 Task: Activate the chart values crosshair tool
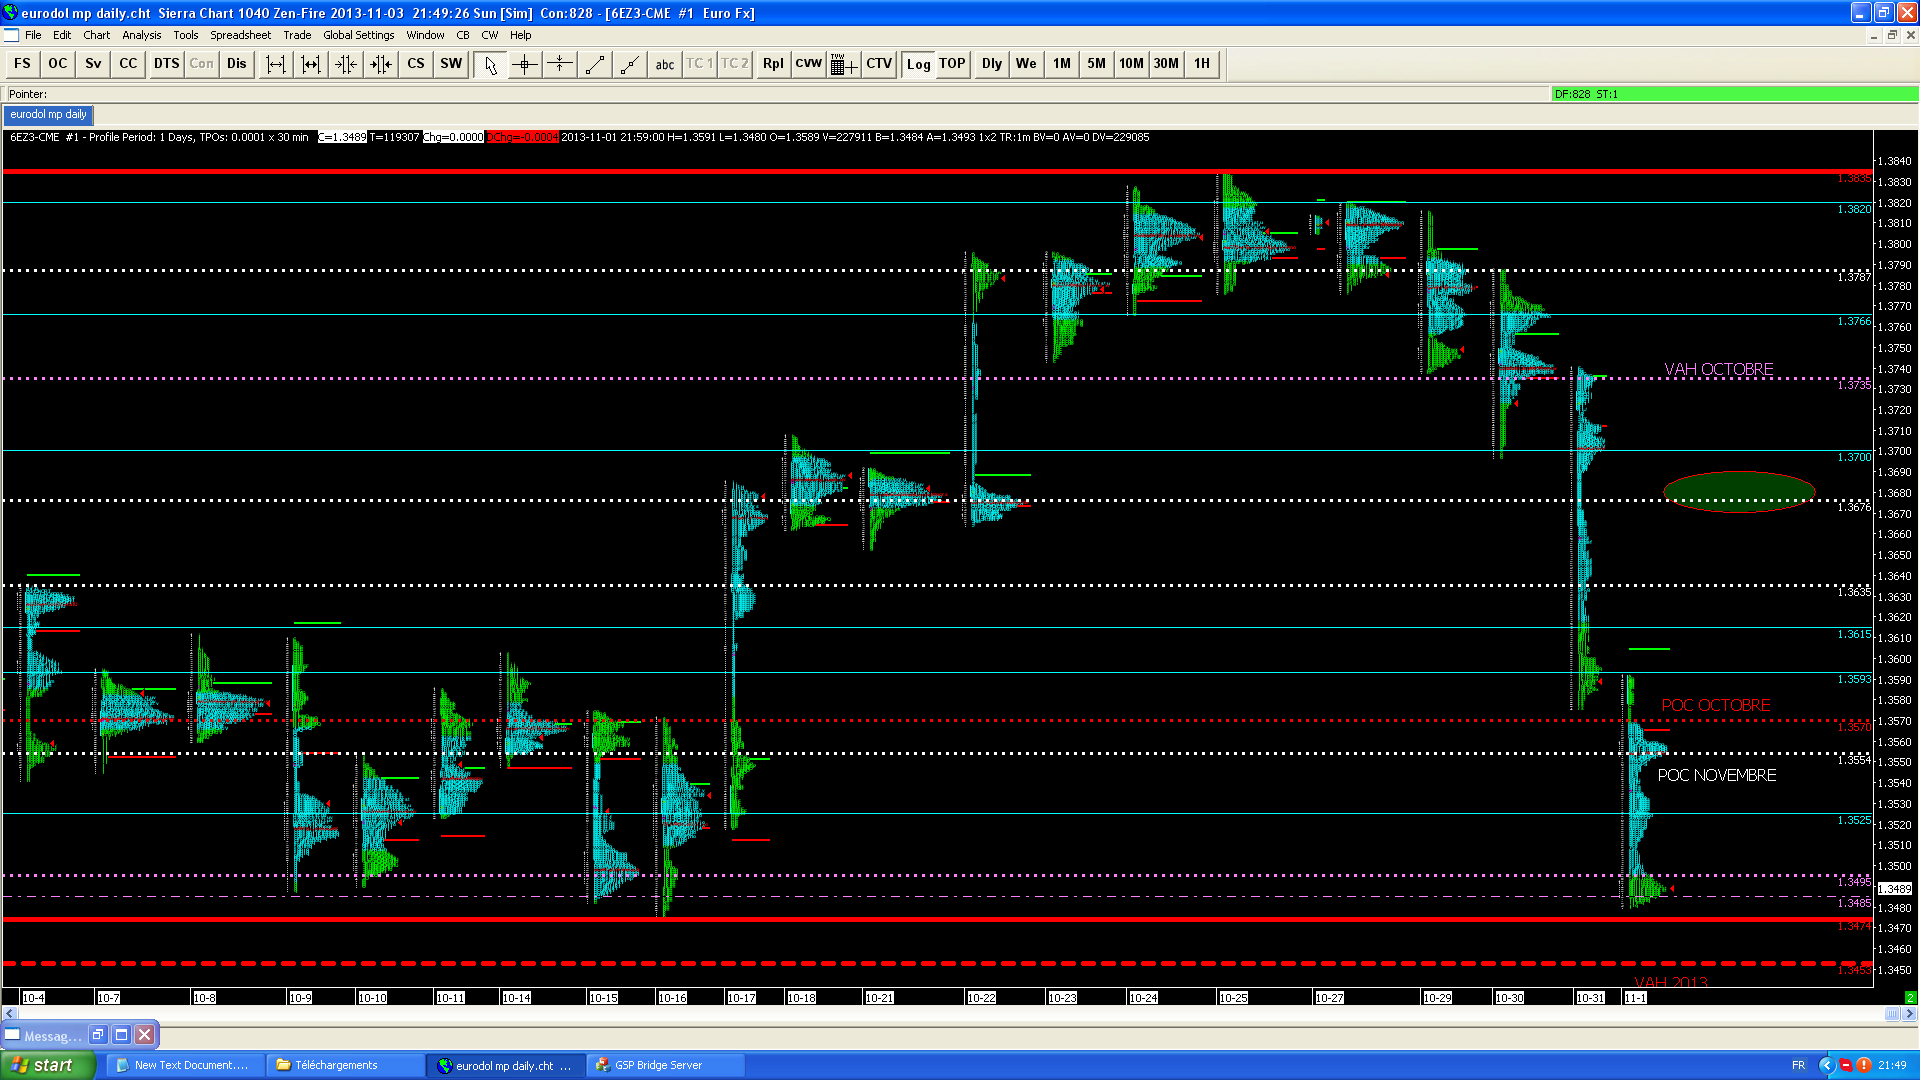pyautogui.click(x=525, y=64)
